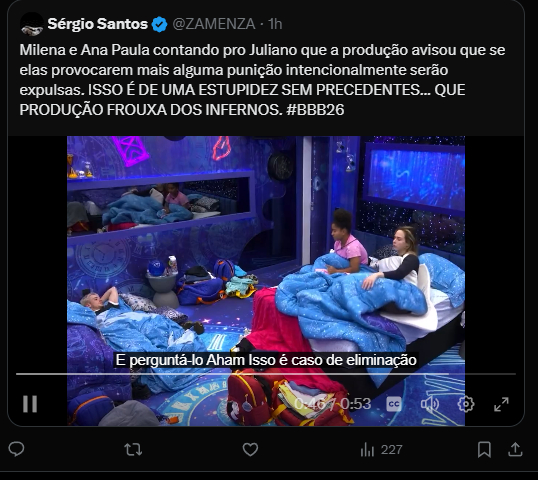Open the tweet's 1h timestamp link
The width and height of the screenshot is (538, 480).
coord(275,24)
